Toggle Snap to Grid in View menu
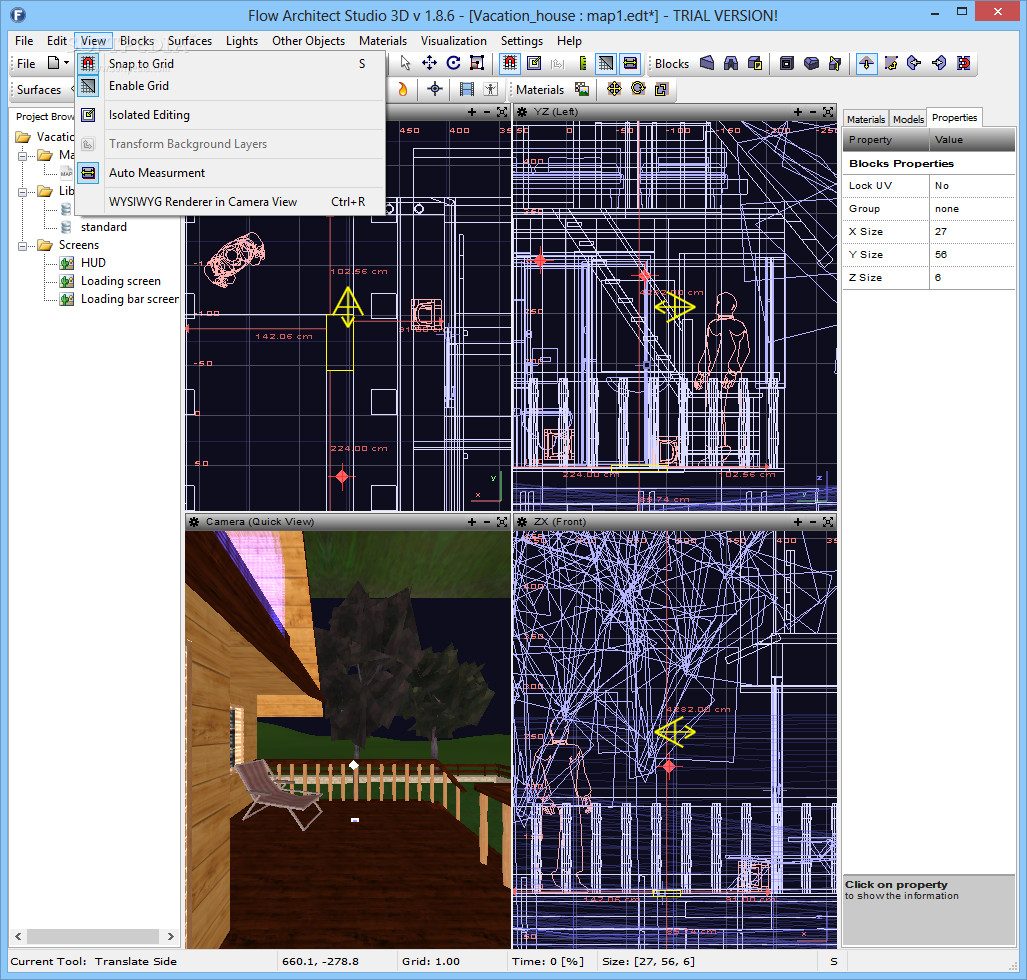This screenshot has width=1027, height=980. (x=229, y=64)
